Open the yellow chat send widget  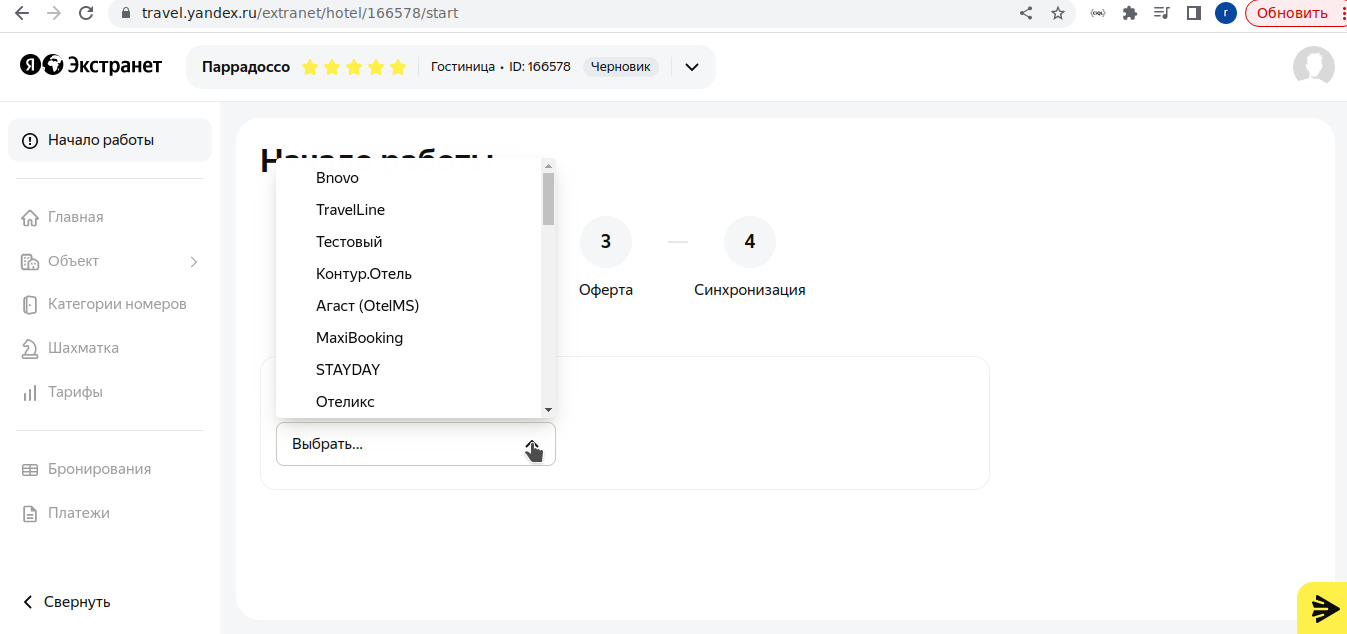click(x=1324, y=608)
